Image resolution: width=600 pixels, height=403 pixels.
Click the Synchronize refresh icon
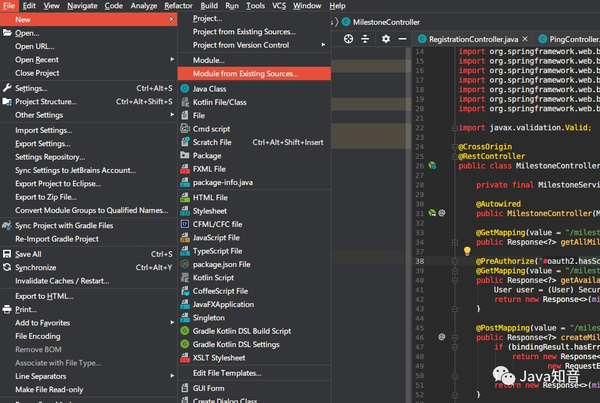7,268
